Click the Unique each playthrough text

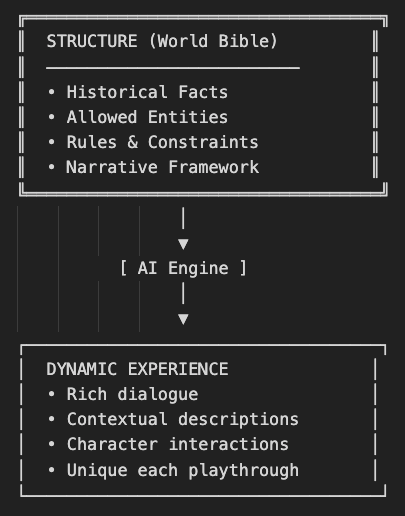(183, 470)
